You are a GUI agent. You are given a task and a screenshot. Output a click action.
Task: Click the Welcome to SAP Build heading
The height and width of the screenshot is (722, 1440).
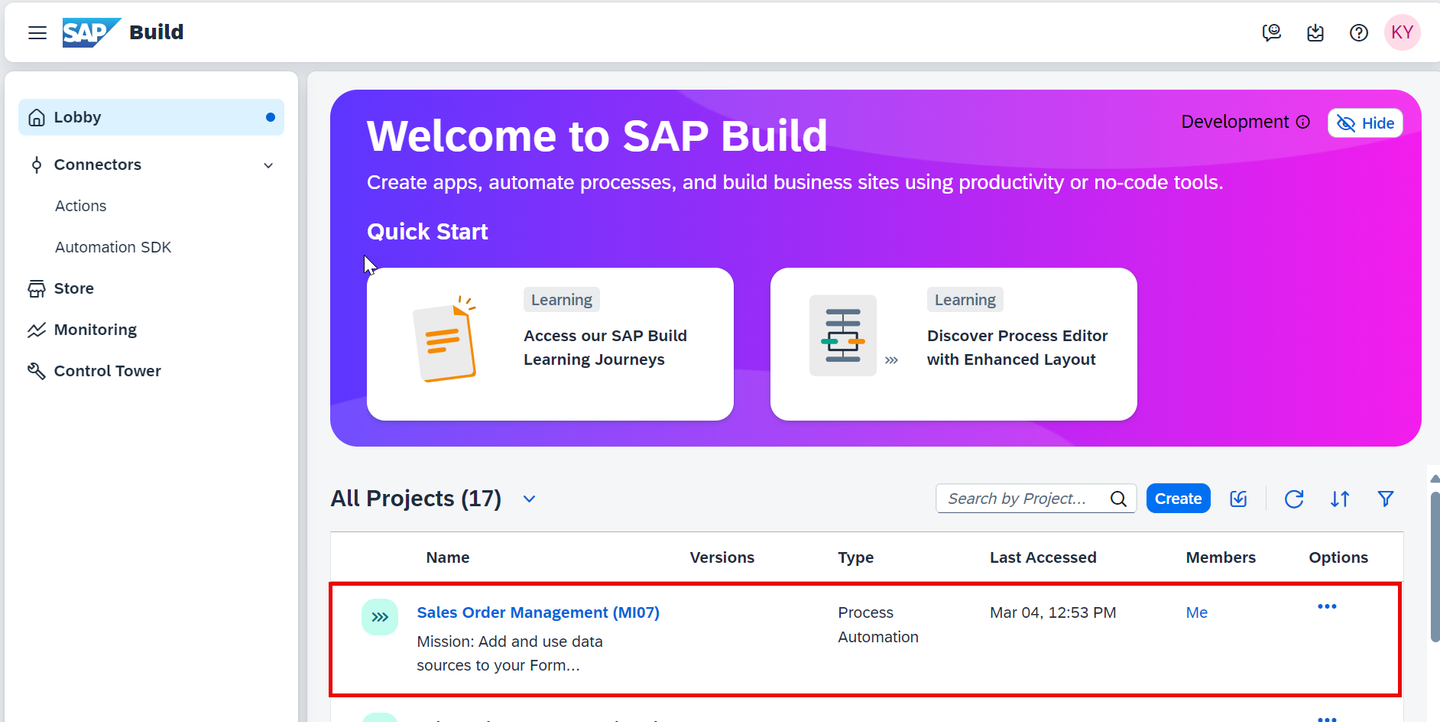coord(597,136)
